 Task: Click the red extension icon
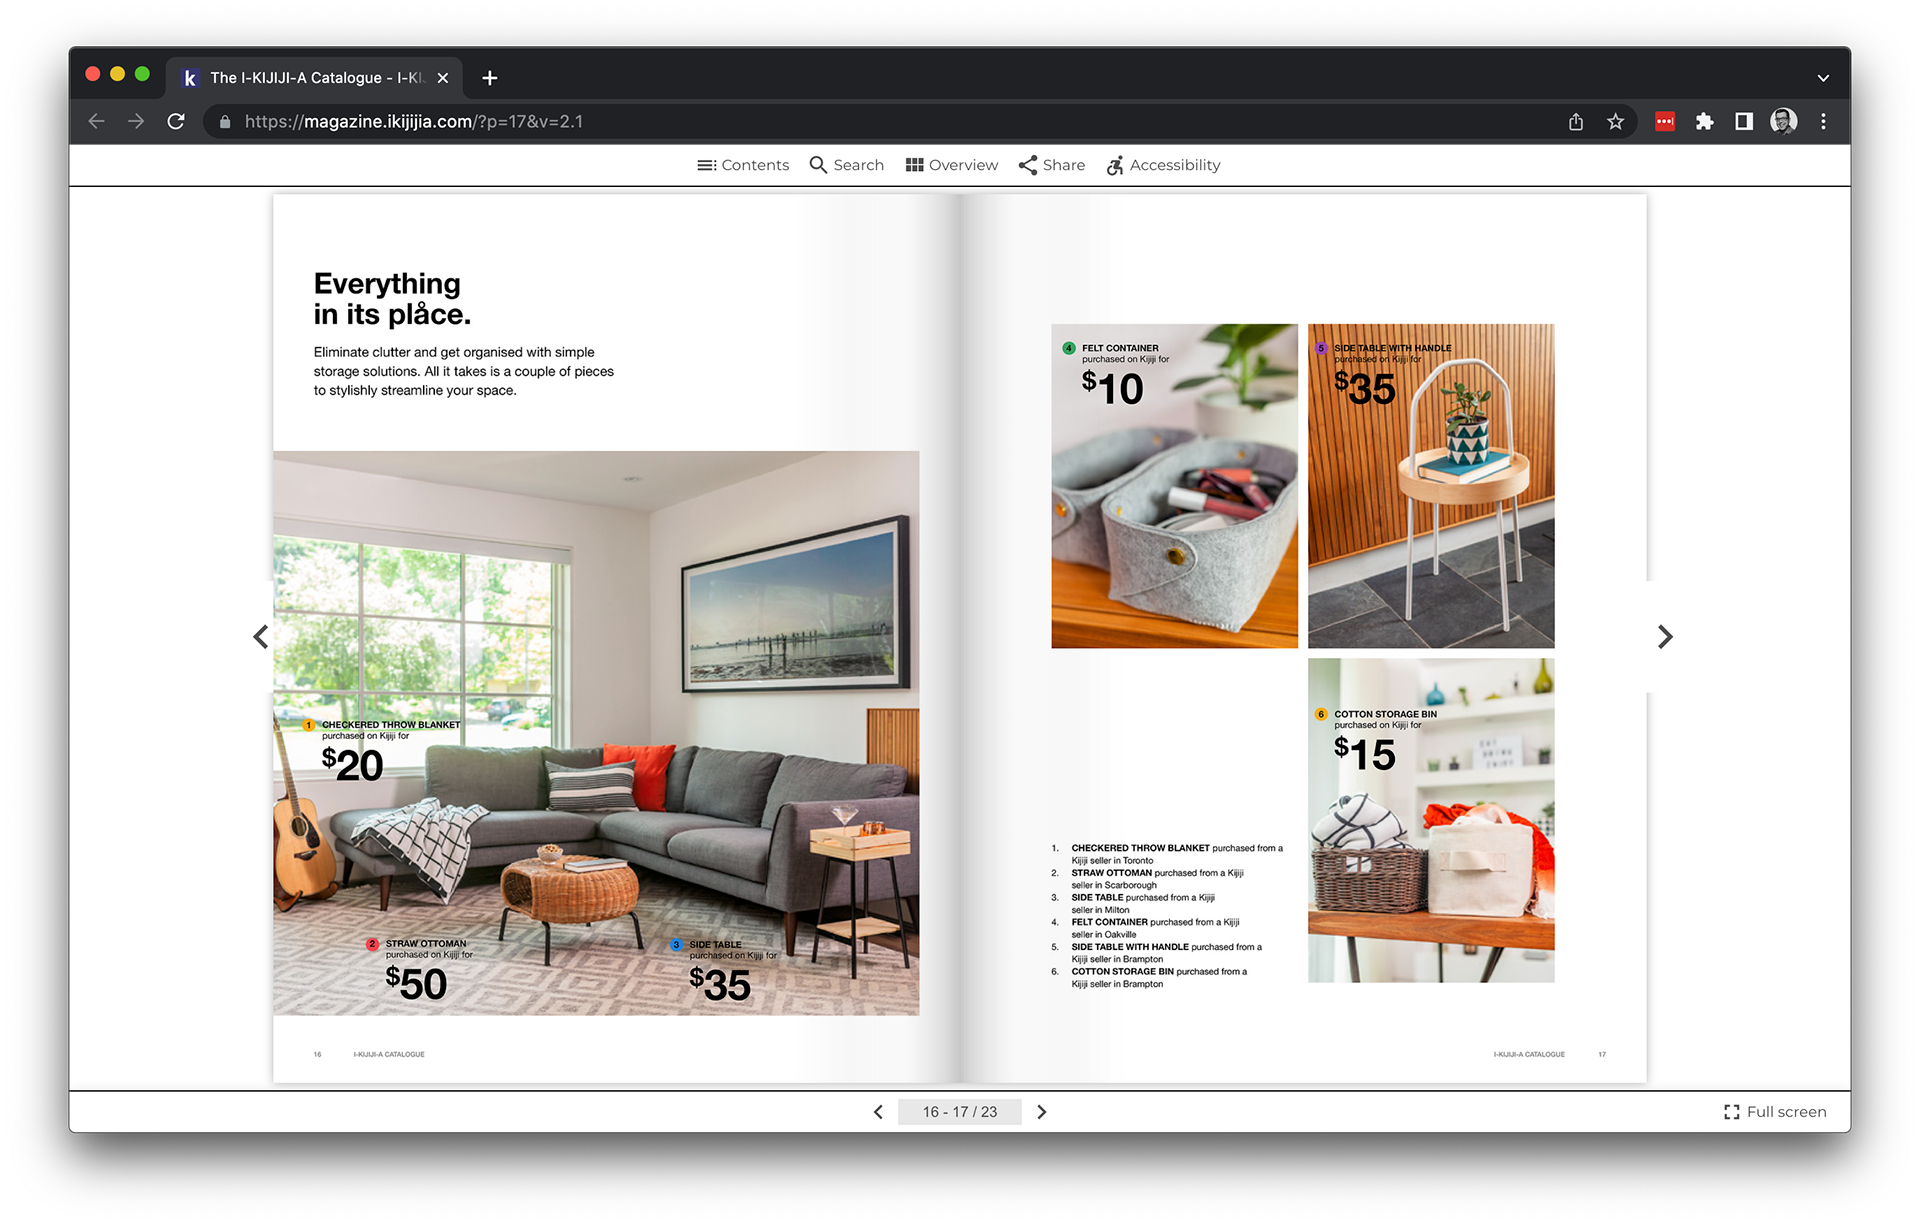[1665, 122]
